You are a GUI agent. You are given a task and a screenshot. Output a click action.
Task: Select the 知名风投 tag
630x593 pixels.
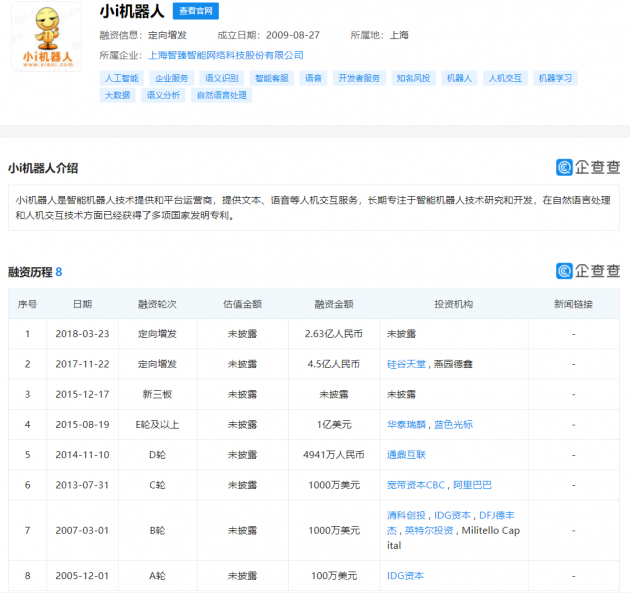413,78
